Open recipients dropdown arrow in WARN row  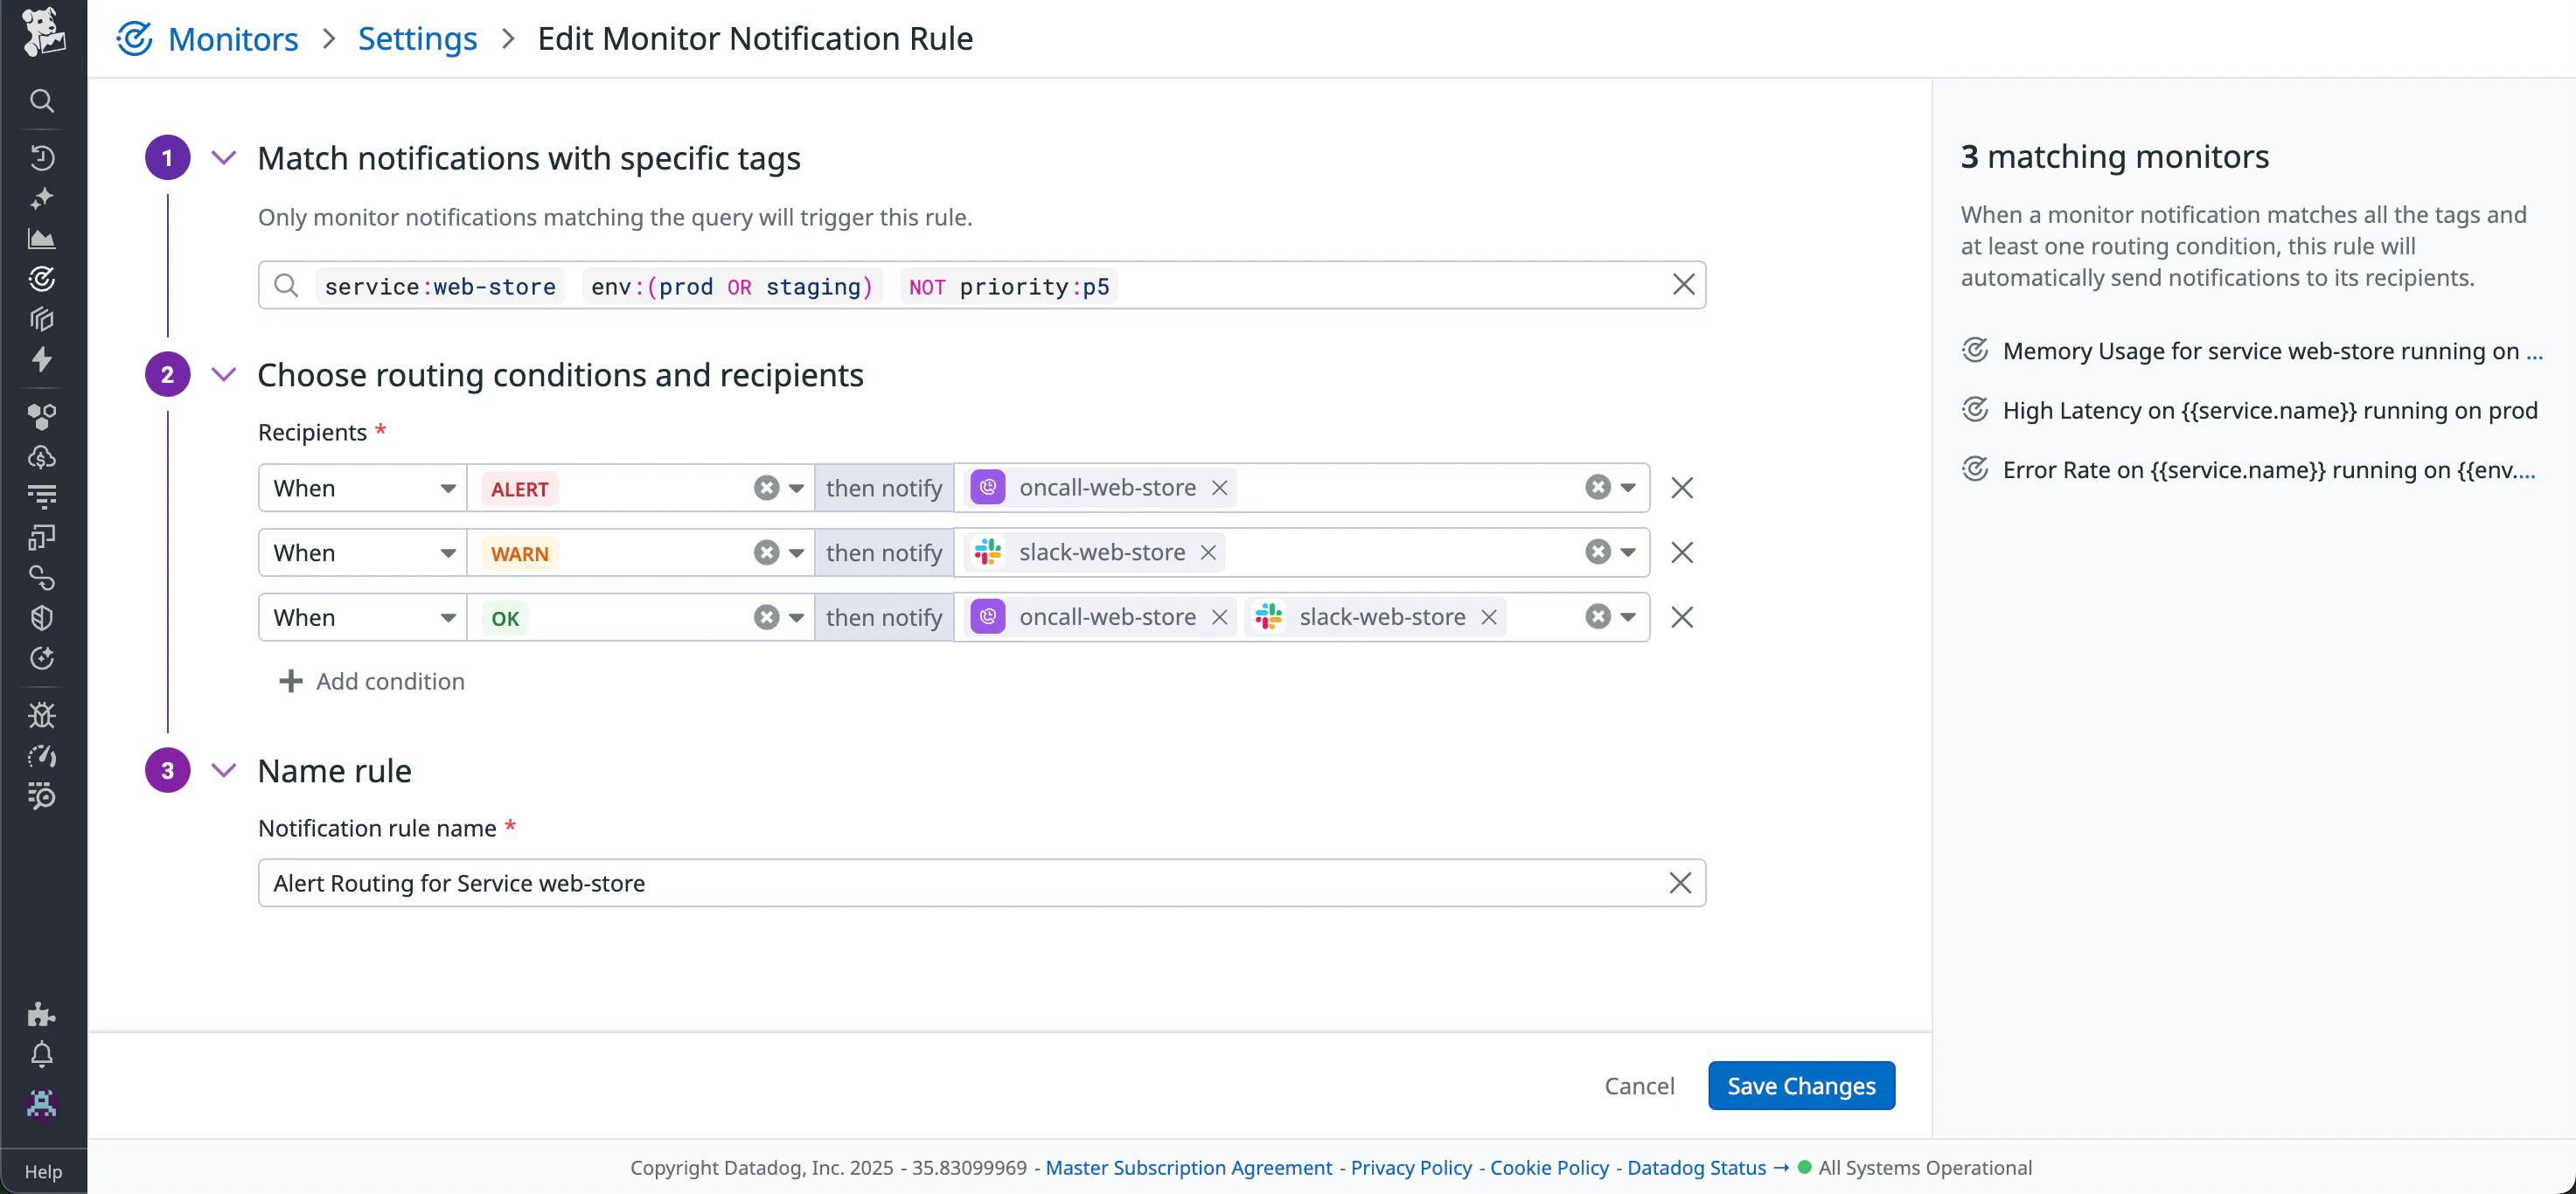point(1628,552)
